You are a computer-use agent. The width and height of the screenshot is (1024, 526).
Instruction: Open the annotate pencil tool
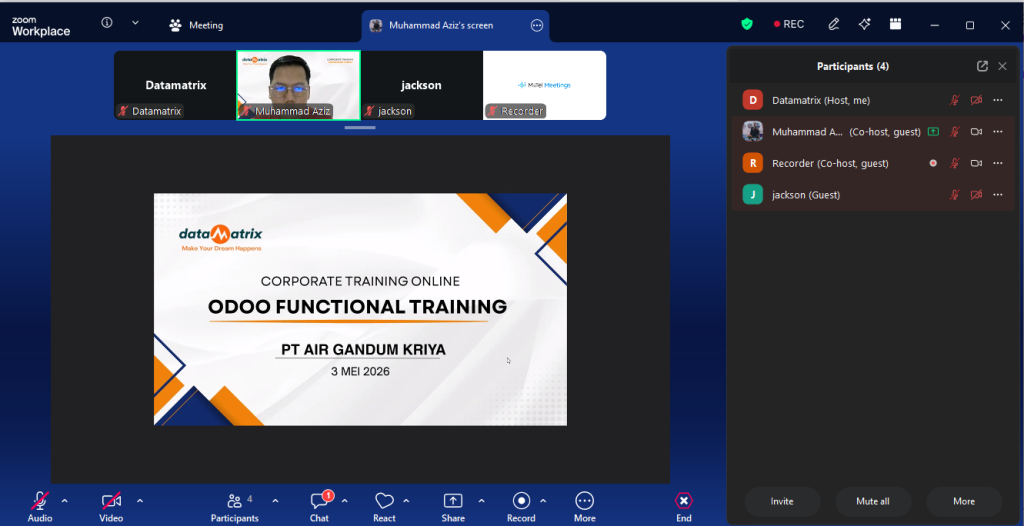point(833,24)
